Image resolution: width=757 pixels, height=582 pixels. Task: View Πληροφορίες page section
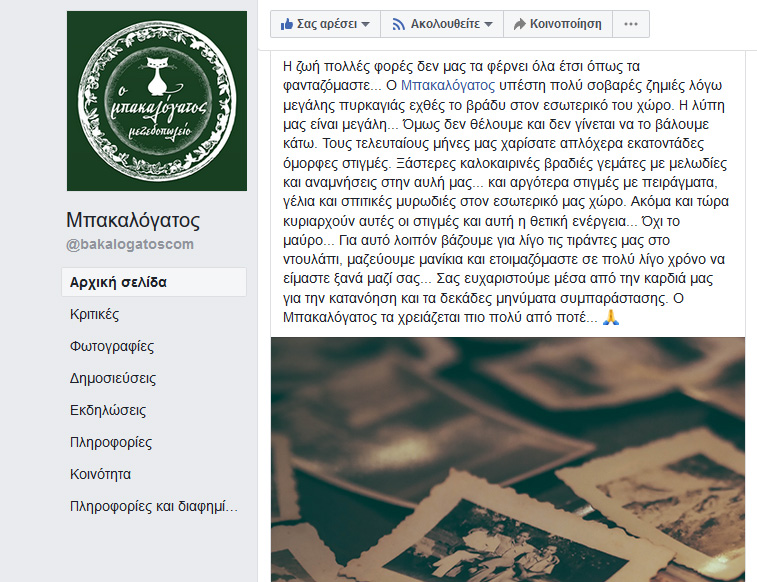point(111,442)
